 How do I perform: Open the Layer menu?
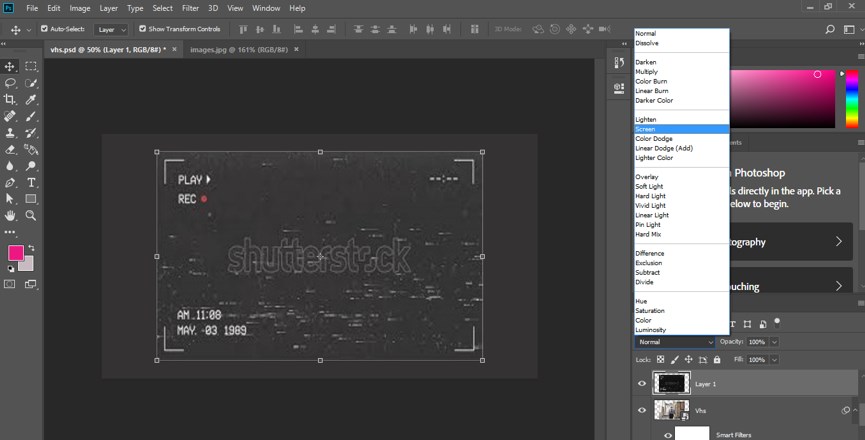click(108, 8)
